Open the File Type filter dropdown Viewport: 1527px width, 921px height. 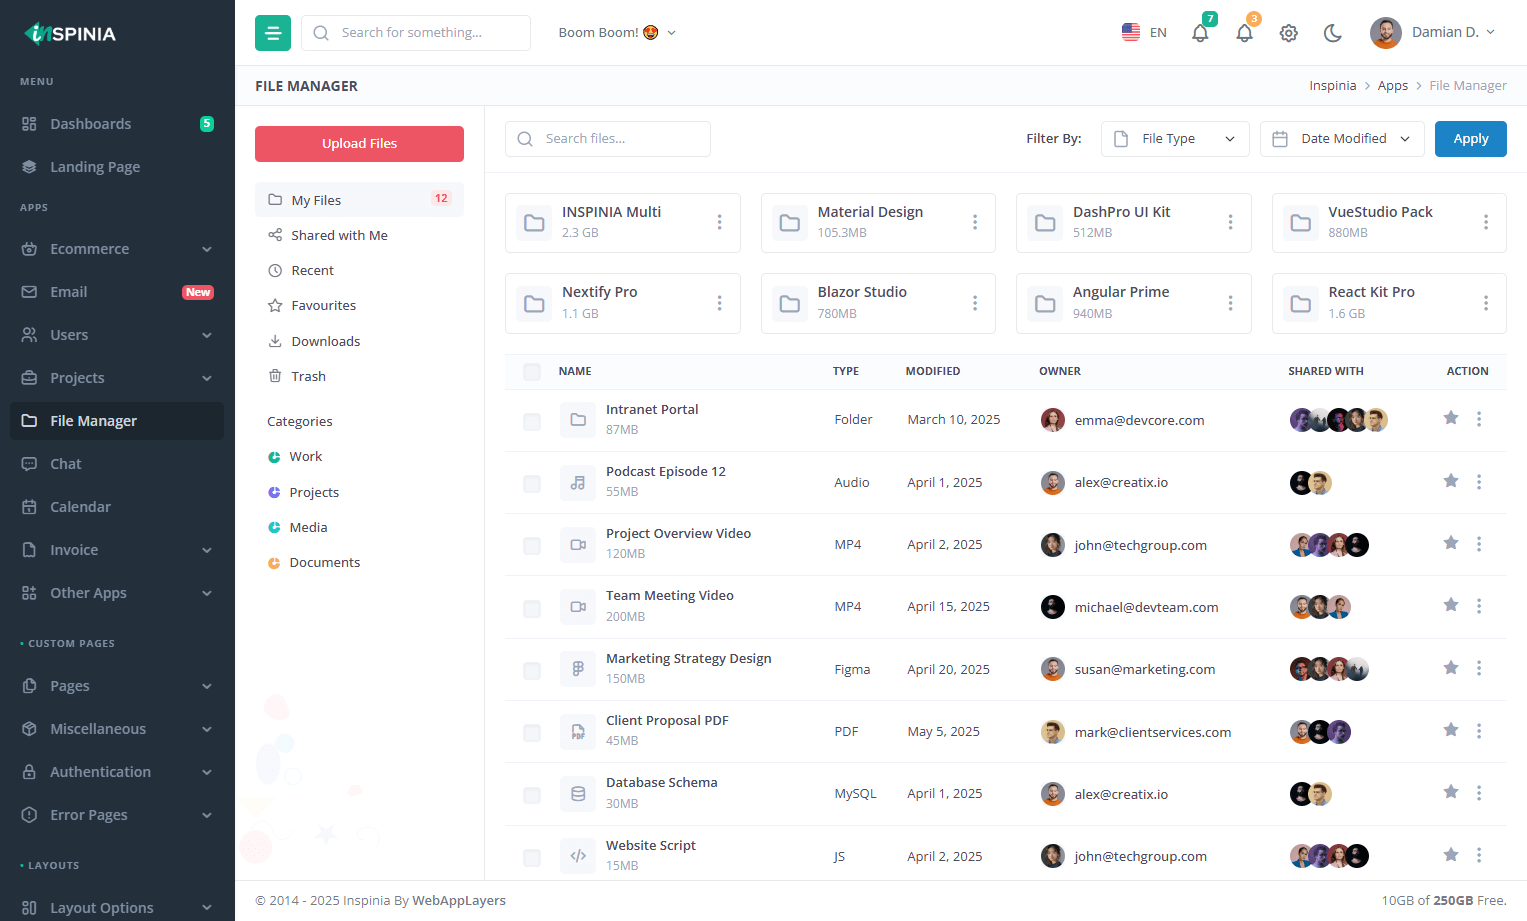(1174, 138)
